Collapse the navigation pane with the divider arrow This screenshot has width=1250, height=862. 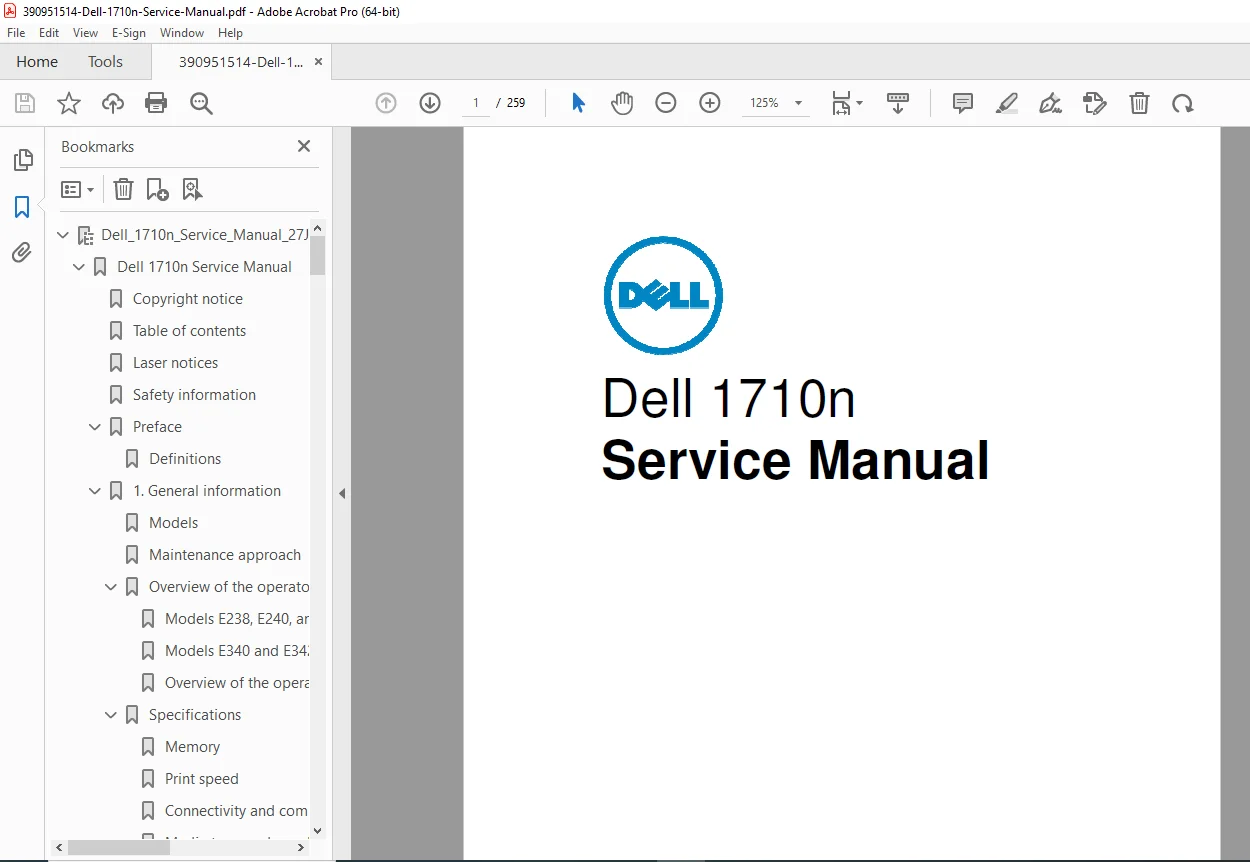click(342, 493)
